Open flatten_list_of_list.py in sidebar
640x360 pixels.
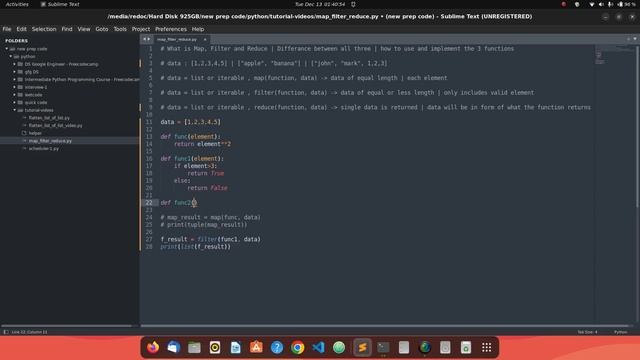click(49, 118)
